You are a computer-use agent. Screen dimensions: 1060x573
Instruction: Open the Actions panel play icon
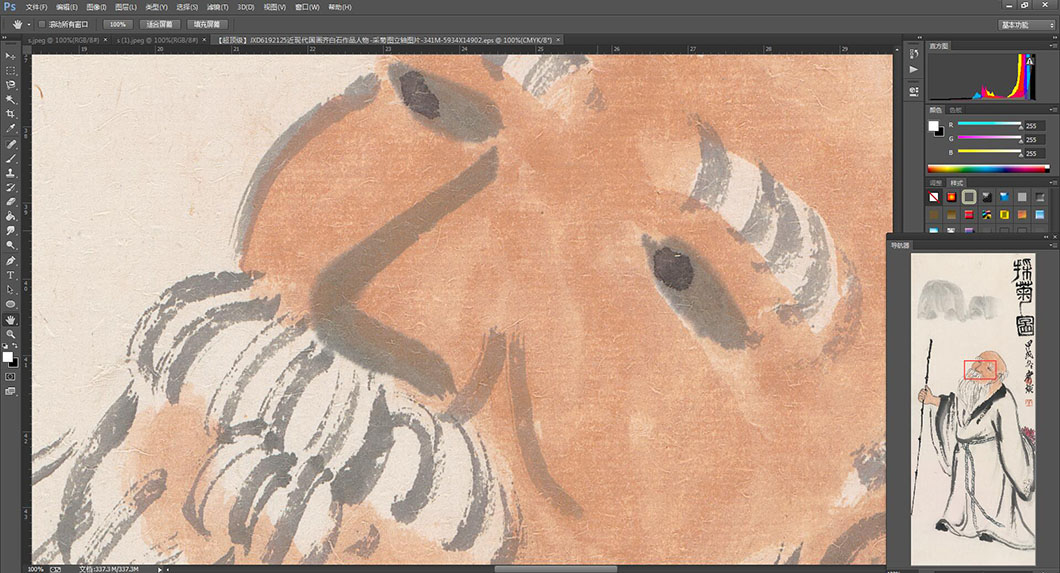pos(914,70)
